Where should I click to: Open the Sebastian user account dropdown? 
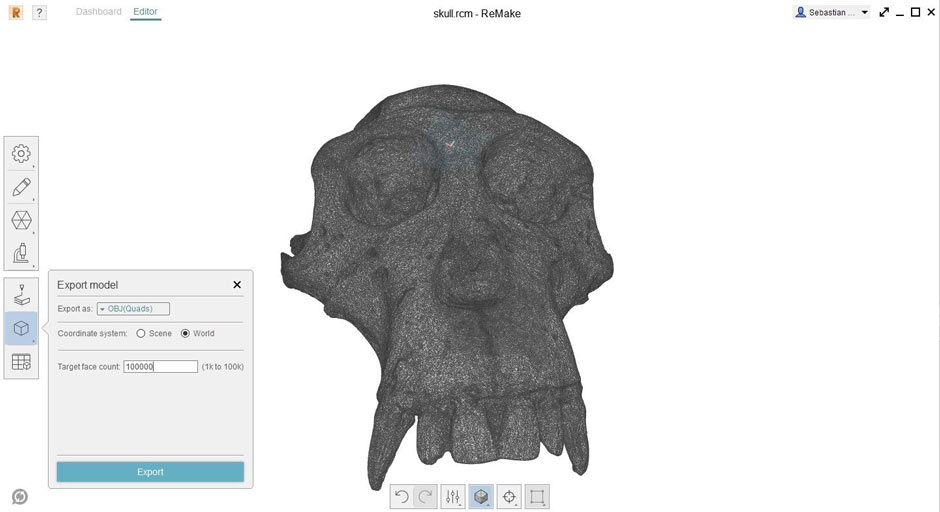point(832,12)
